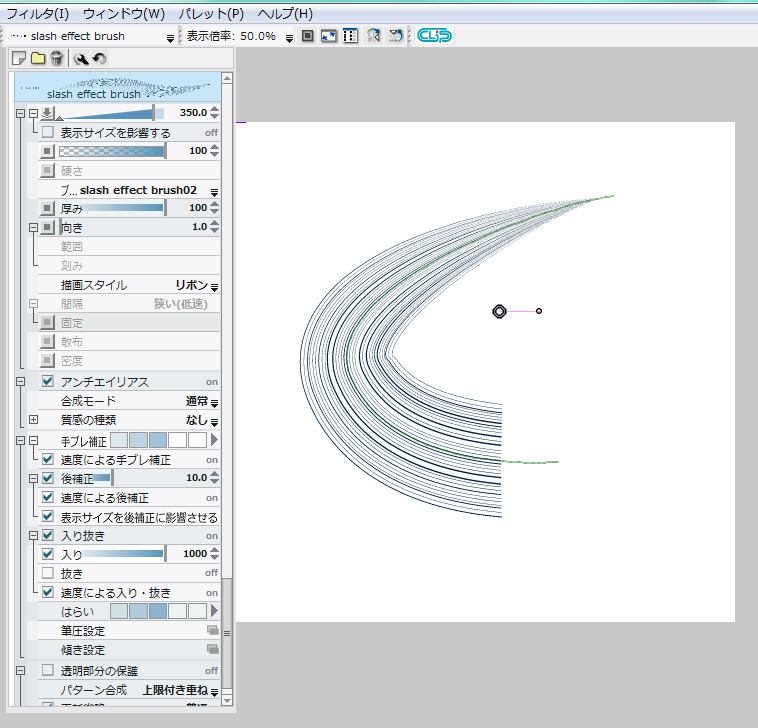Viewport: 758px width, 728px height.
Task: Increase brush size with the 350.0 stepper
Action: pos(214,109)
